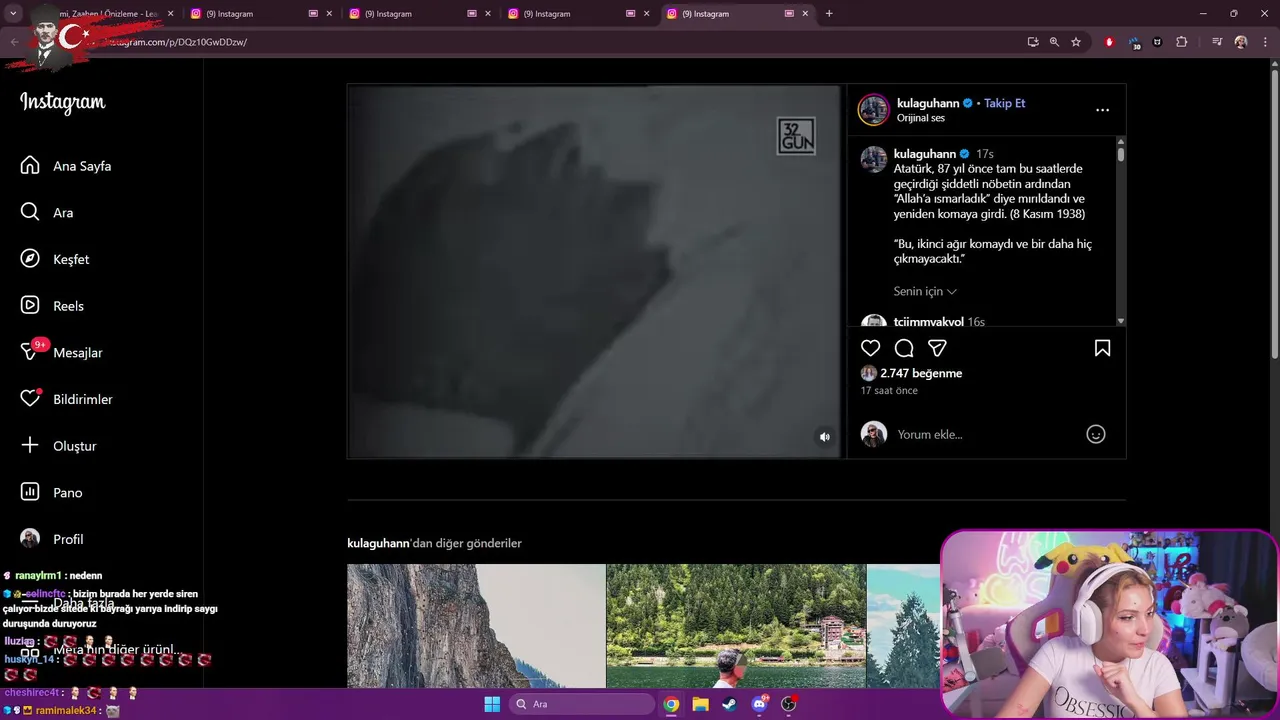Expand the Senin için comment sort dropdown

tap(925, 291)
